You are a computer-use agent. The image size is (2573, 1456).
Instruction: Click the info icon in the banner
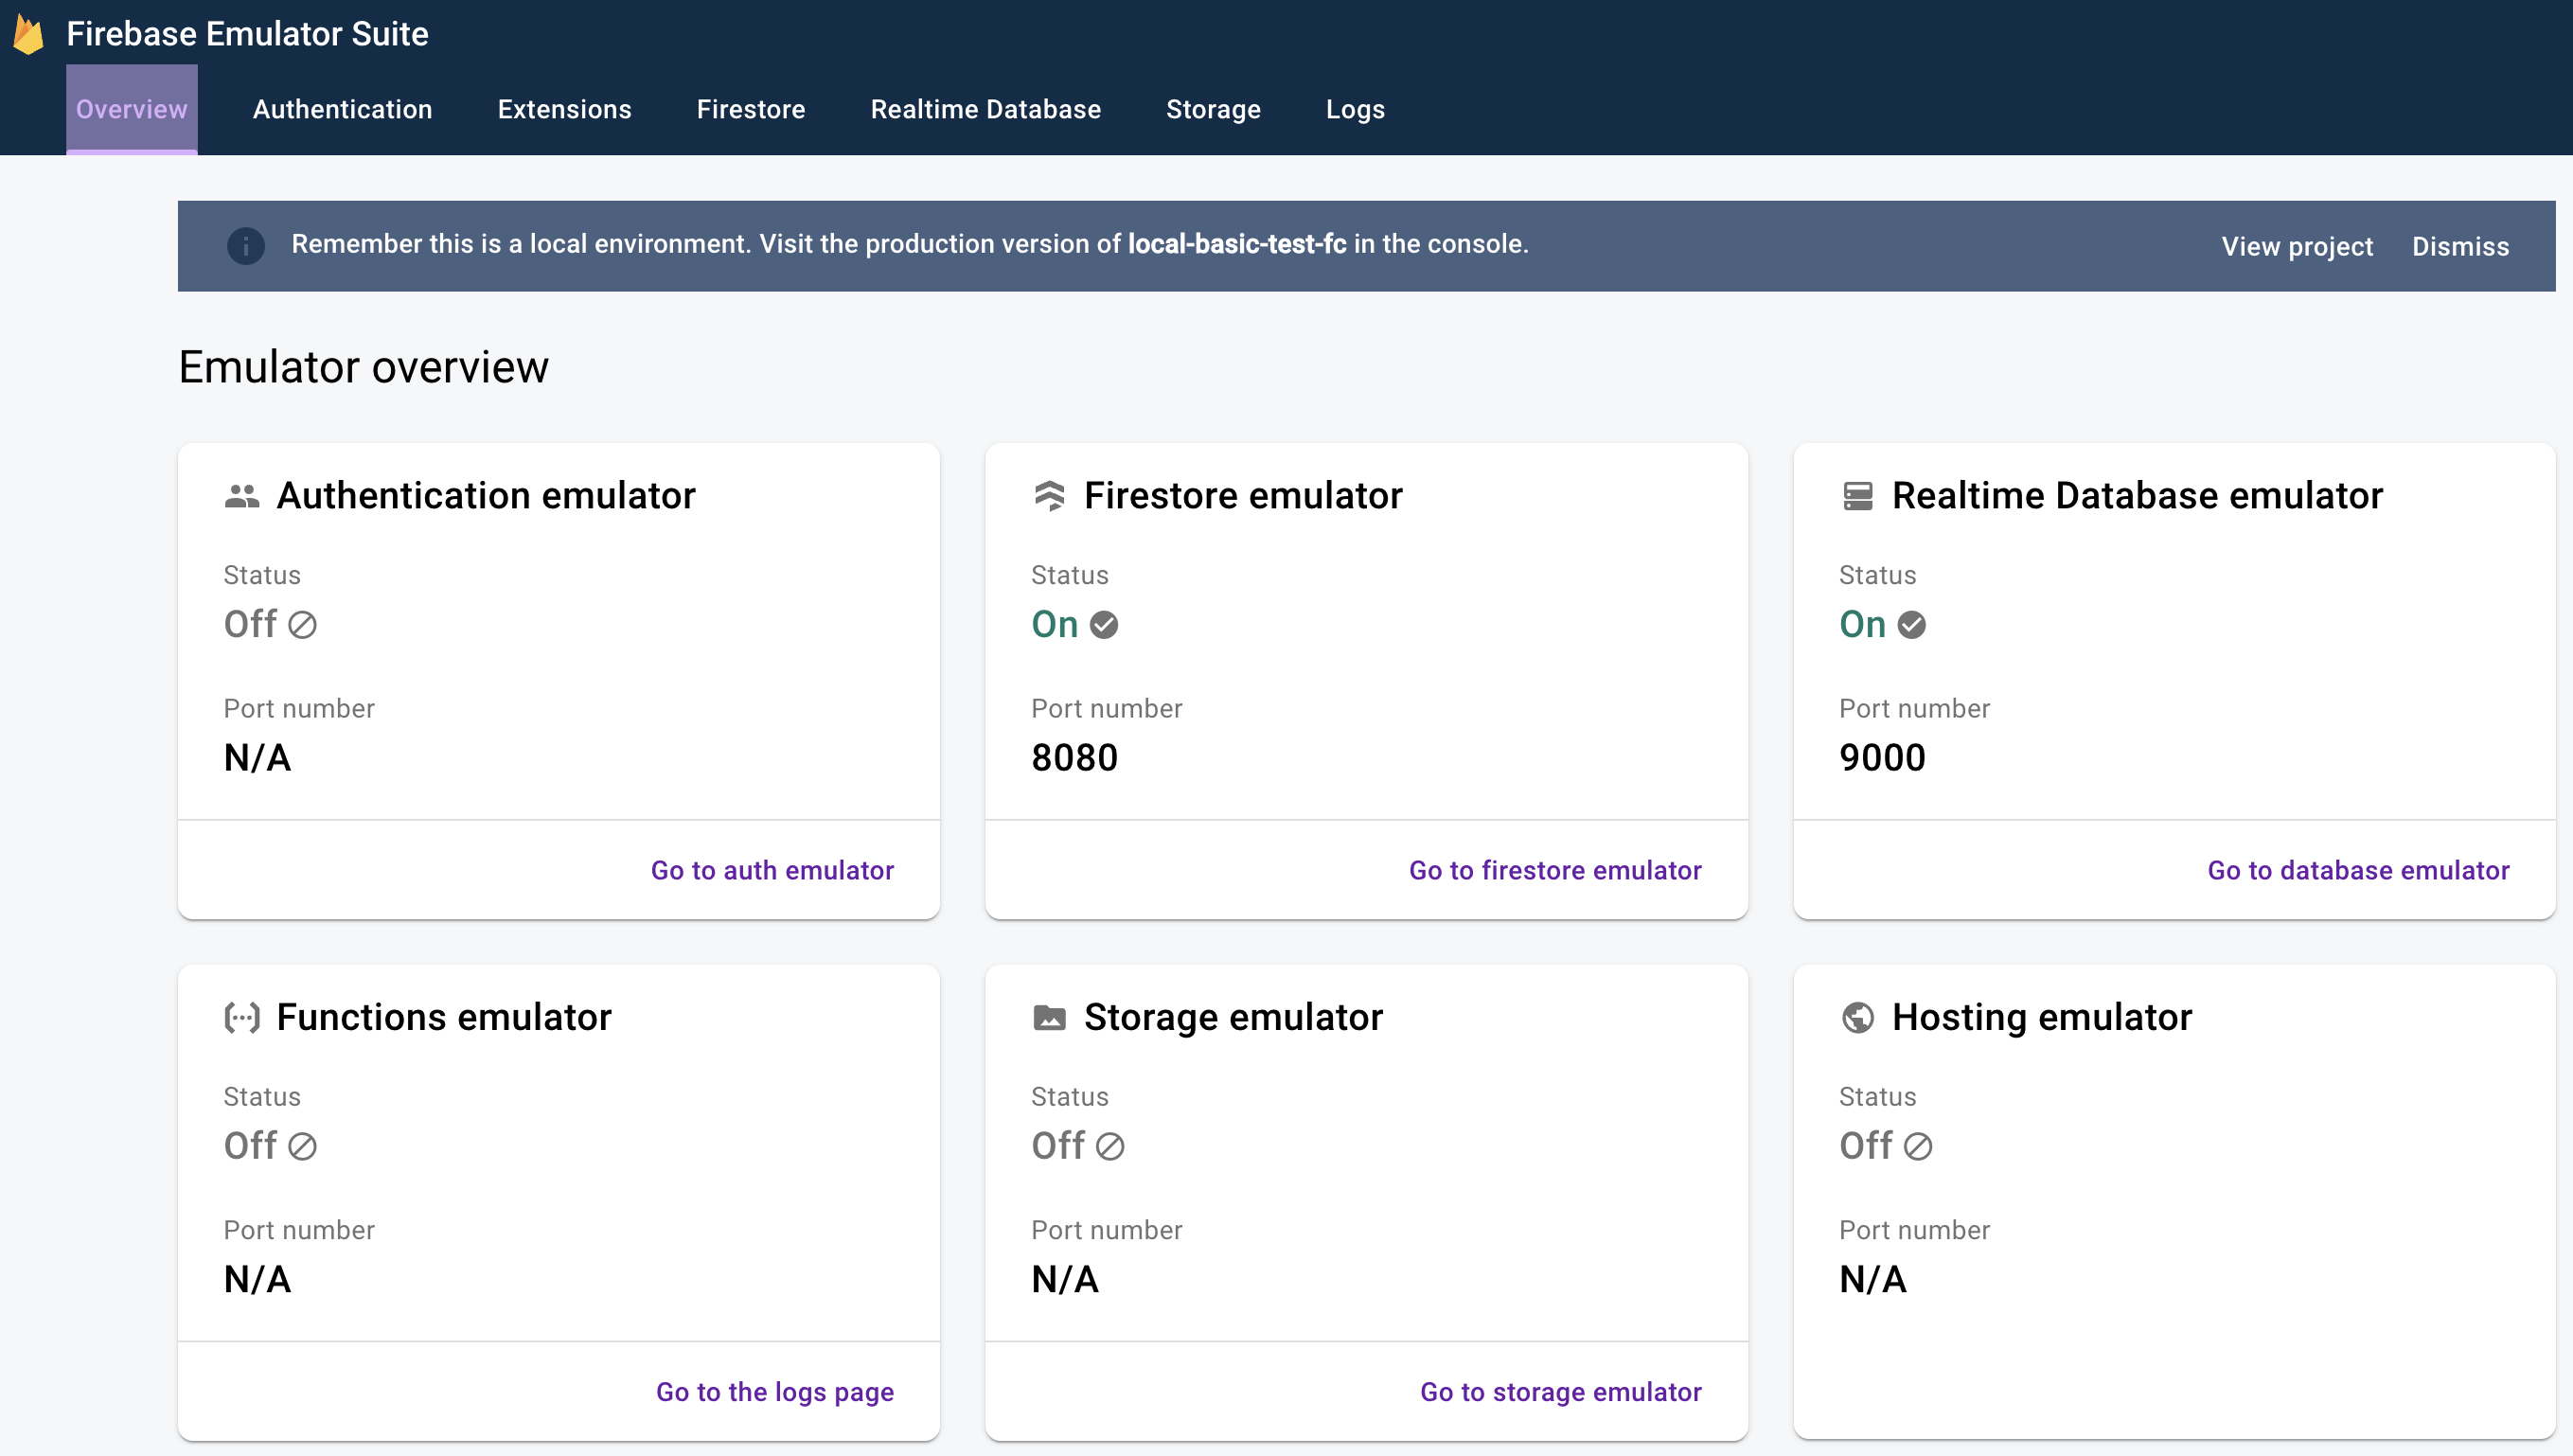[245, 245]
